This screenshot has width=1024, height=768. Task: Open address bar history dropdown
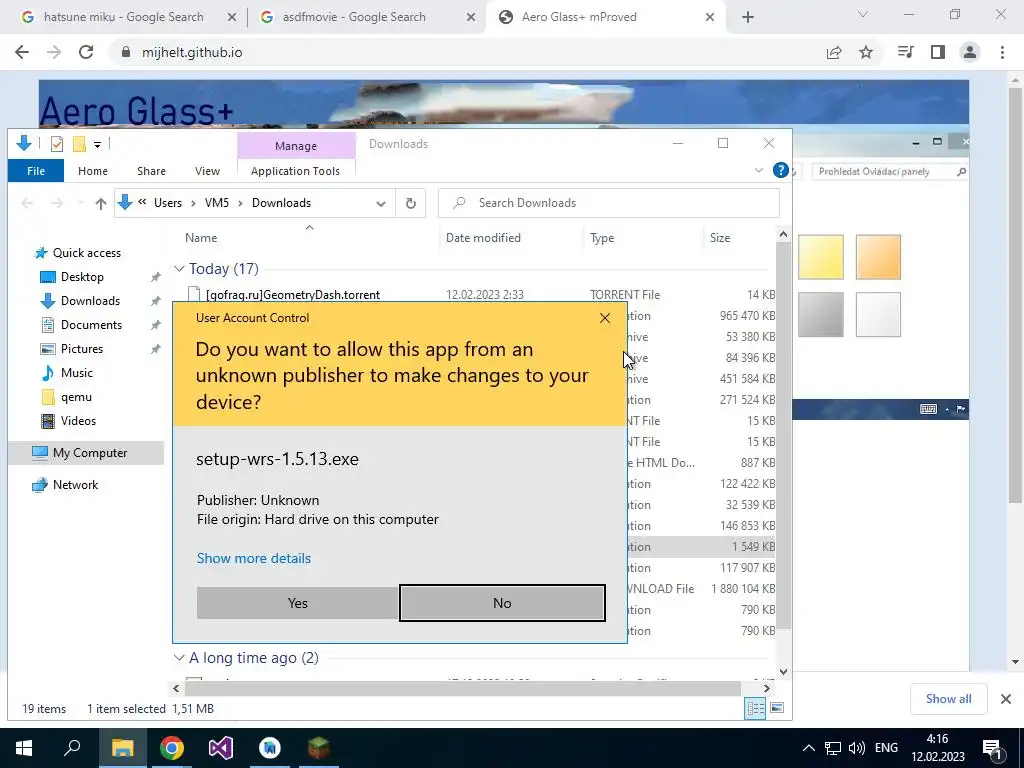click(x=381, y=204)
